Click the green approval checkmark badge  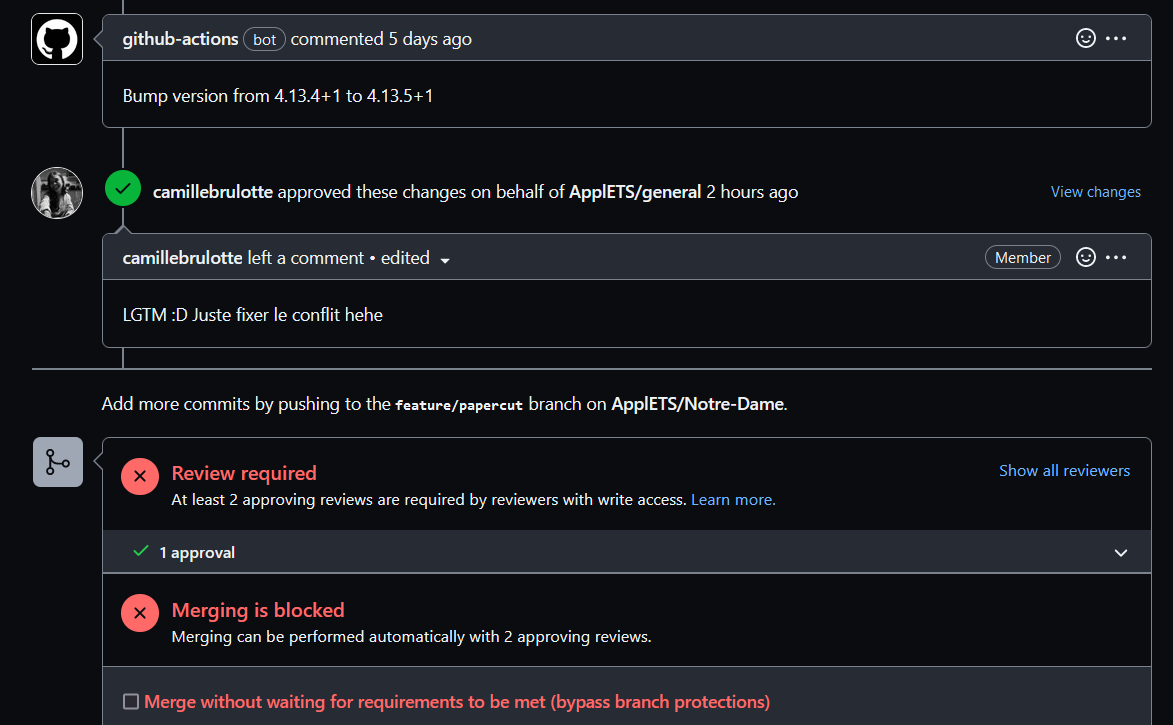pyautogui.click(x=122, y=187)
